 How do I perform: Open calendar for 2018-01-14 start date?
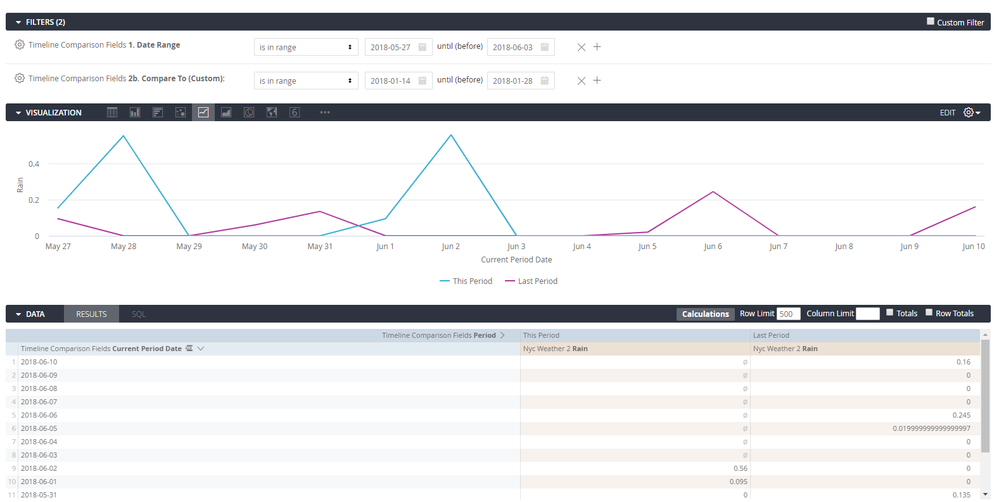point(422,81)
